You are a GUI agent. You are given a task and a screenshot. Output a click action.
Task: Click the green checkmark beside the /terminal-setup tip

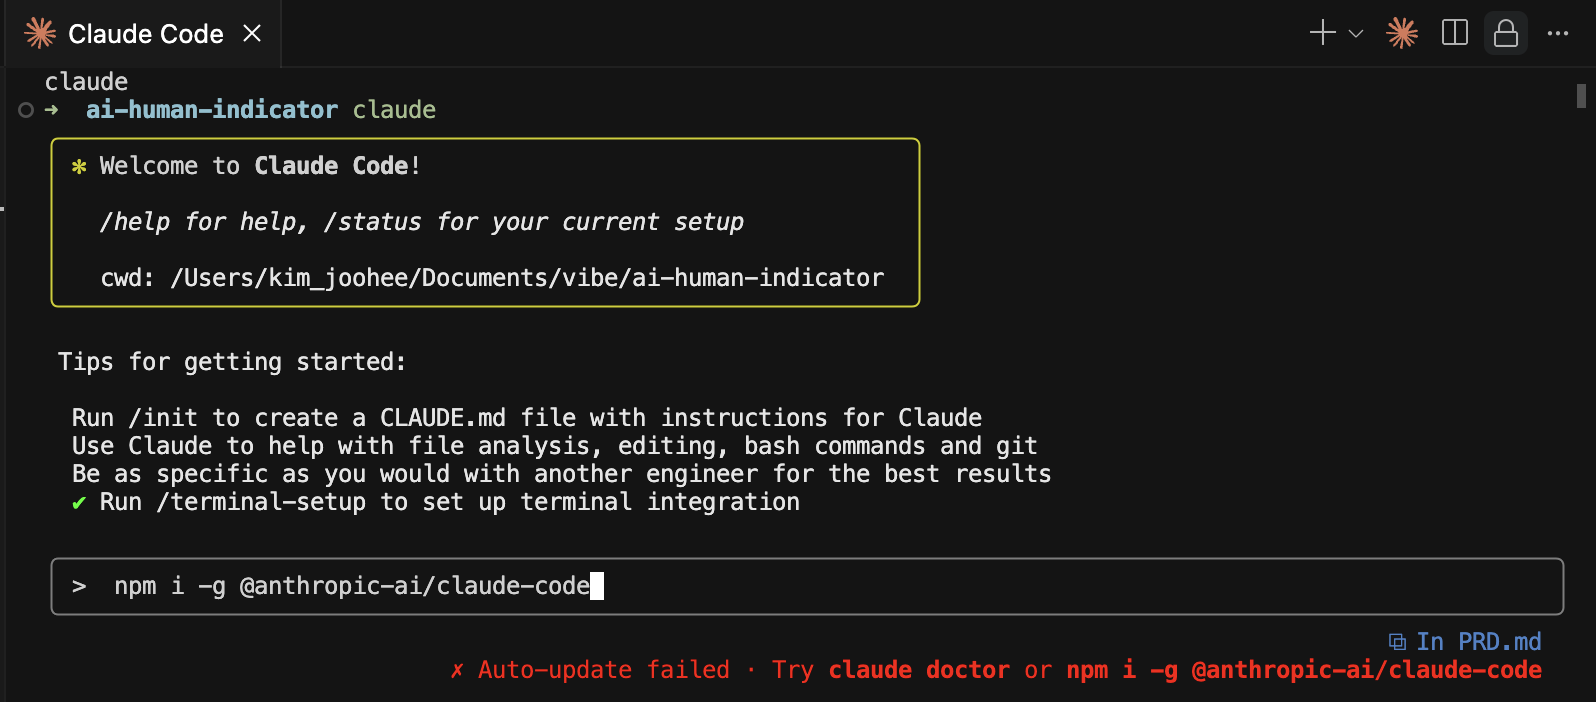tap(79, 503)
